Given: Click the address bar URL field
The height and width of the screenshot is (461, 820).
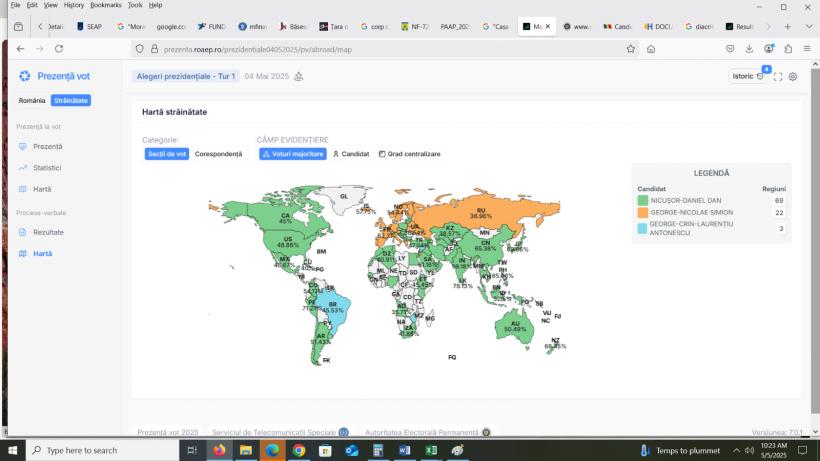Looking at the screenshot, I should (387, 49).
